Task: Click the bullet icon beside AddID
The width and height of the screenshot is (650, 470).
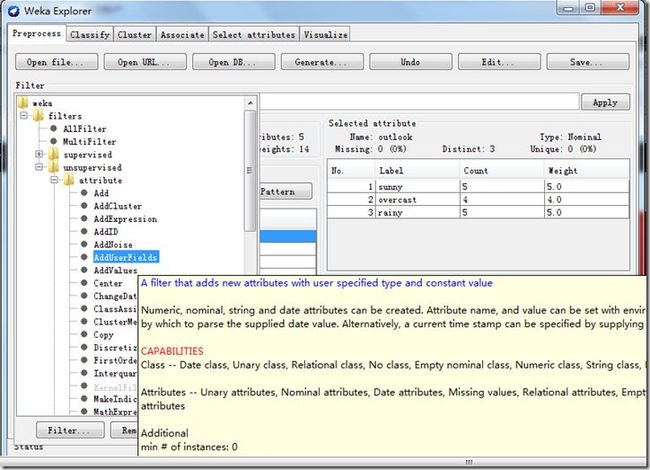Action: tap(84, 231)
